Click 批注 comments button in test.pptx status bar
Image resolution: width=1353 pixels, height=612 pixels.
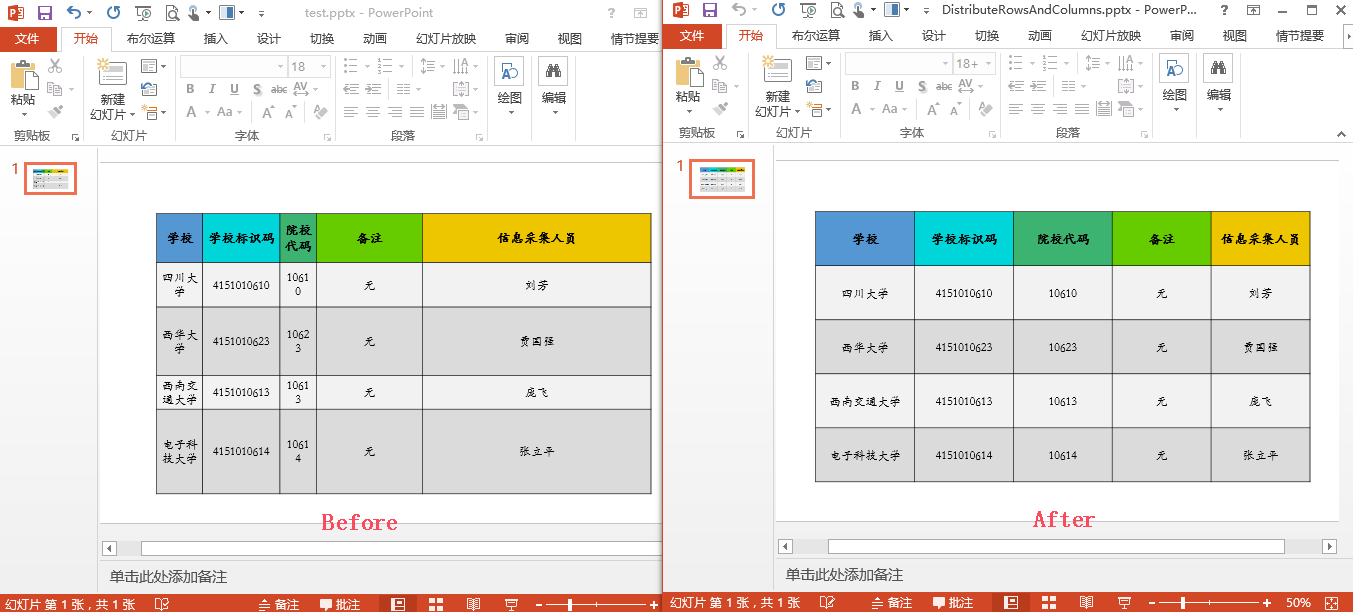340,604
